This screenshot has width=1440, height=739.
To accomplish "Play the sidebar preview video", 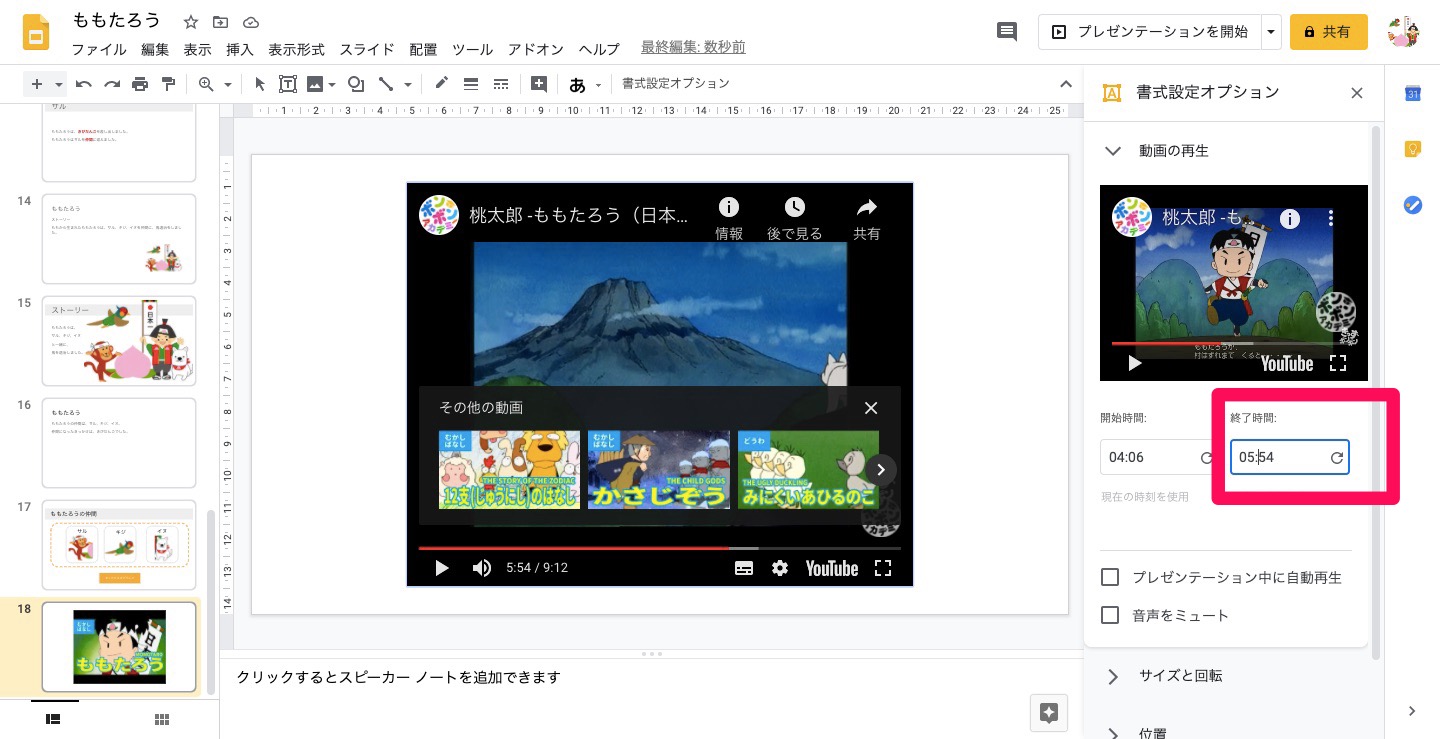I will click(1135, 363).
